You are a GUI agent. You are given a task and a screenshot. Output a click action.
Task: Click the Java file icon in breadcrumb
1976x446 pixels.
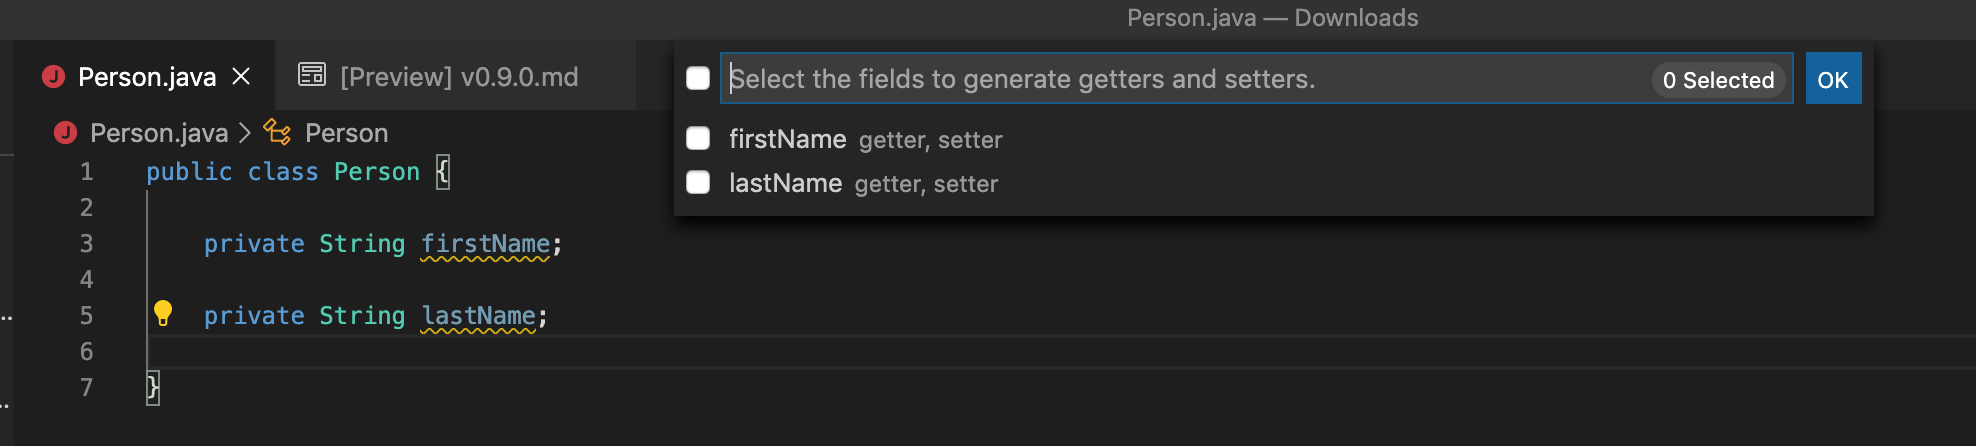[x=66, y=132]
